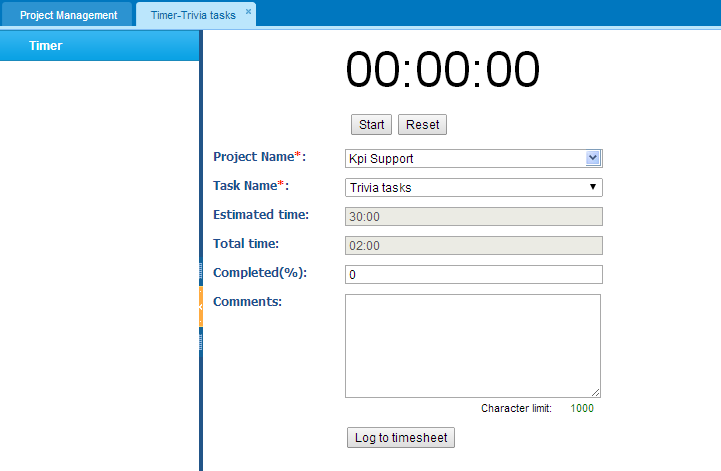Click the Comments label

[247, 301]
